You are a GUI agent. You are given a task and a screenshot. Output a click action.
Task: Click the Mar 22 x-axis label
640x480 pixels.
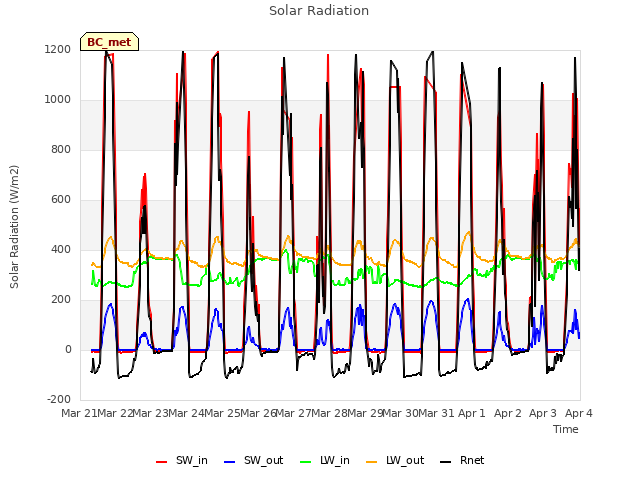(x=115, y=413)
